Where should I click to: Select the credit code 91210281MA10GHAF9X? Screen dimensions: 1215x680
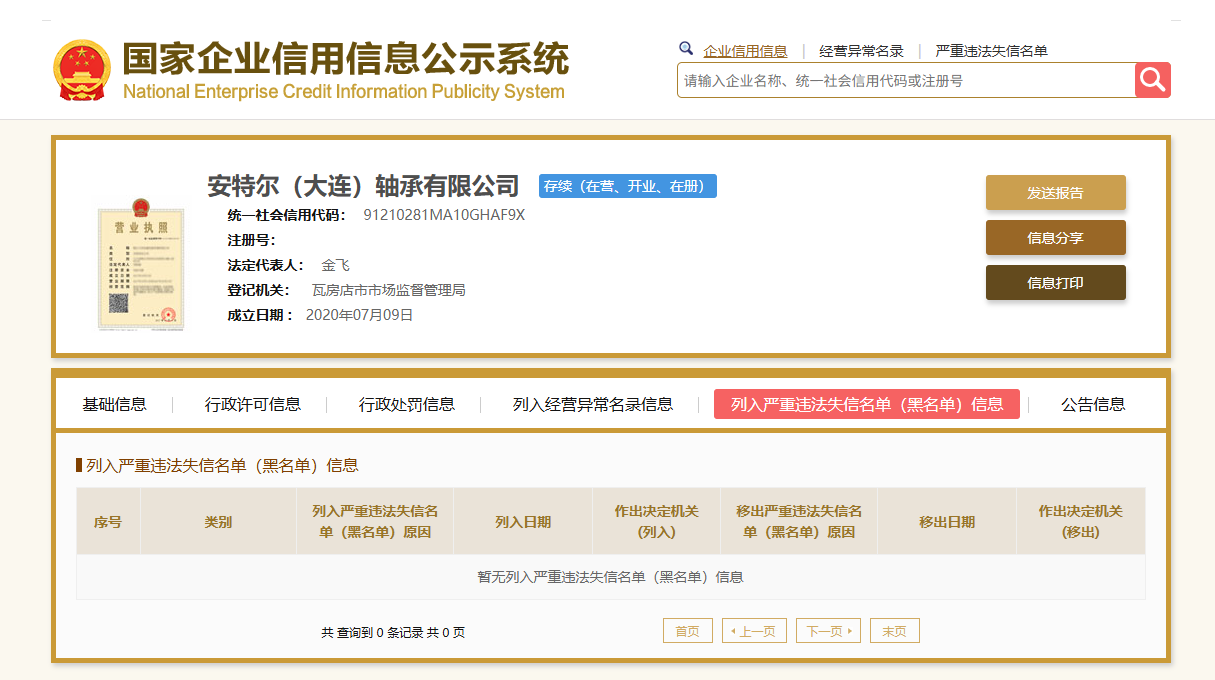click(444, 215)
